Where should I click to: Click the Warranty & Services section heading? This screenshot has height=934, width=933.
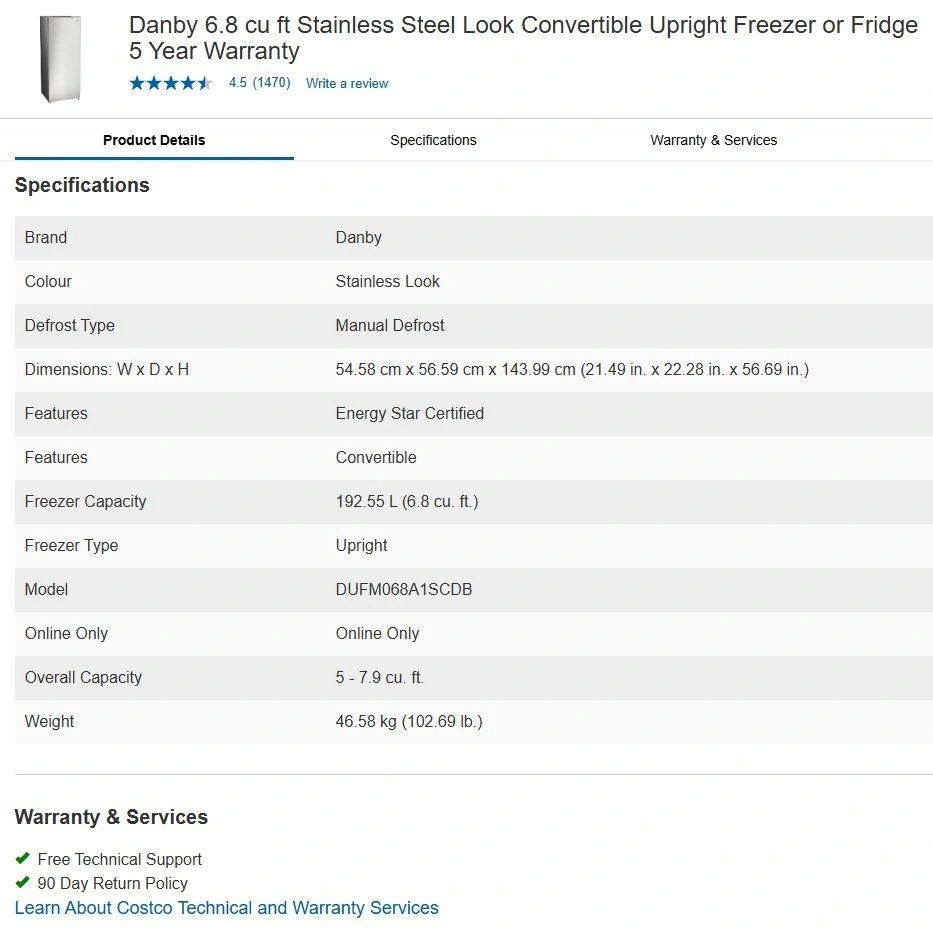[x=111, y=817]
